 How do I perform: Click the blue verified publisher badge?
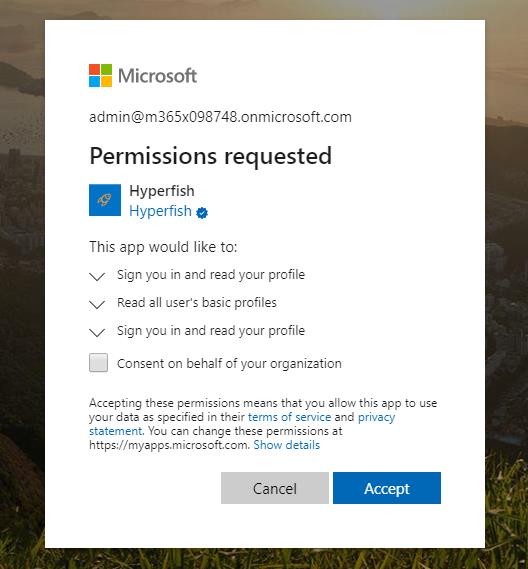202,213
